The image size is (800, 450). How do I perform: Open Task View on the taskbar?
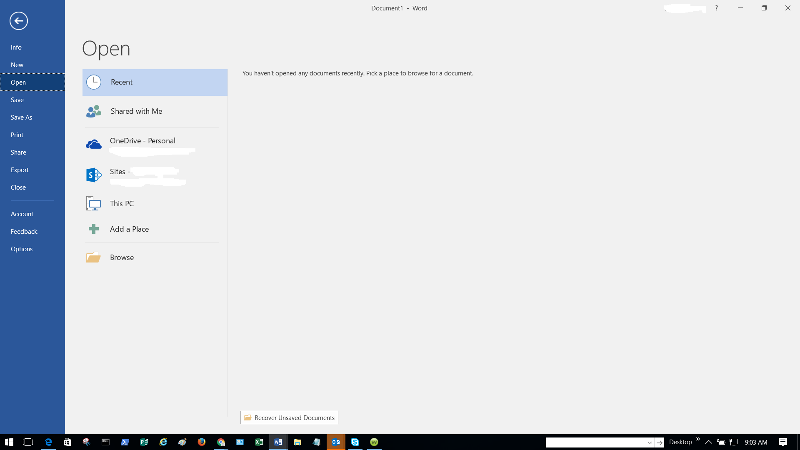28,442
